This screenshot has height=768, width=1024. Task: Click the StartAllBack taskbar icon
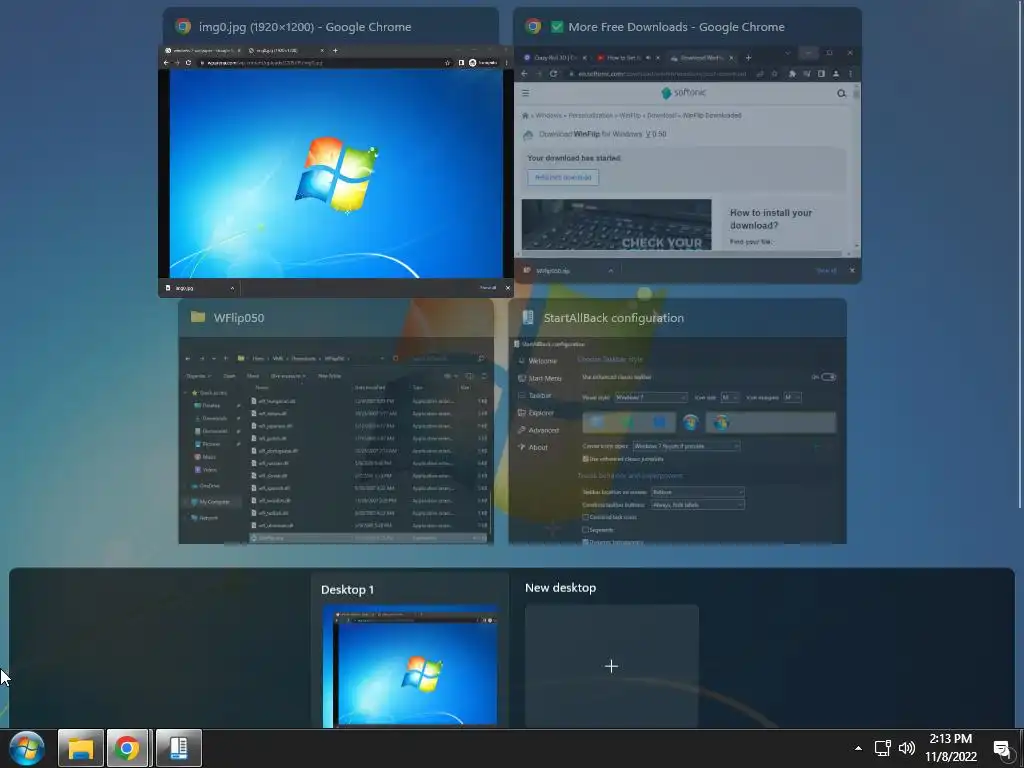(178, 748)
